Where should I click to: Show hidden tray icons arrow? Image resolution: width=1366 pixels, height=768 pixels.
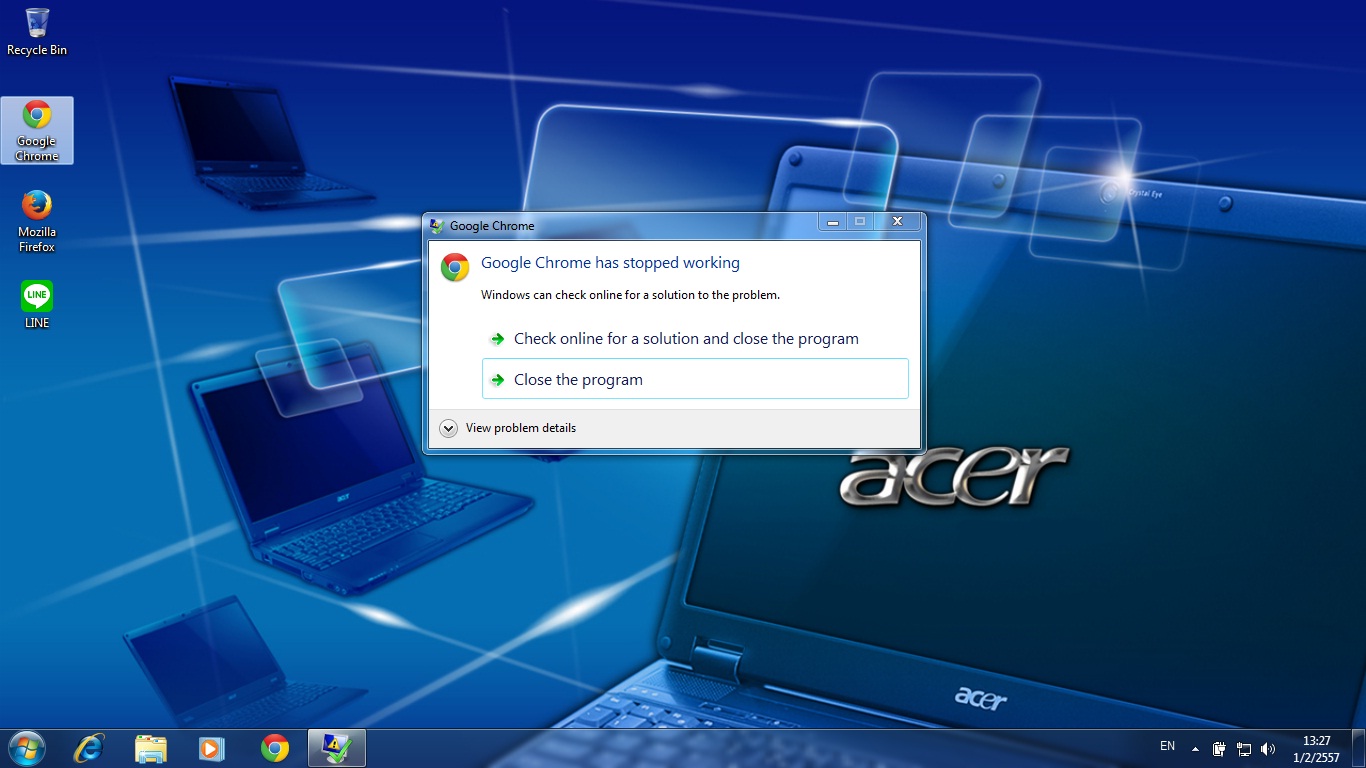[1195, 748]
